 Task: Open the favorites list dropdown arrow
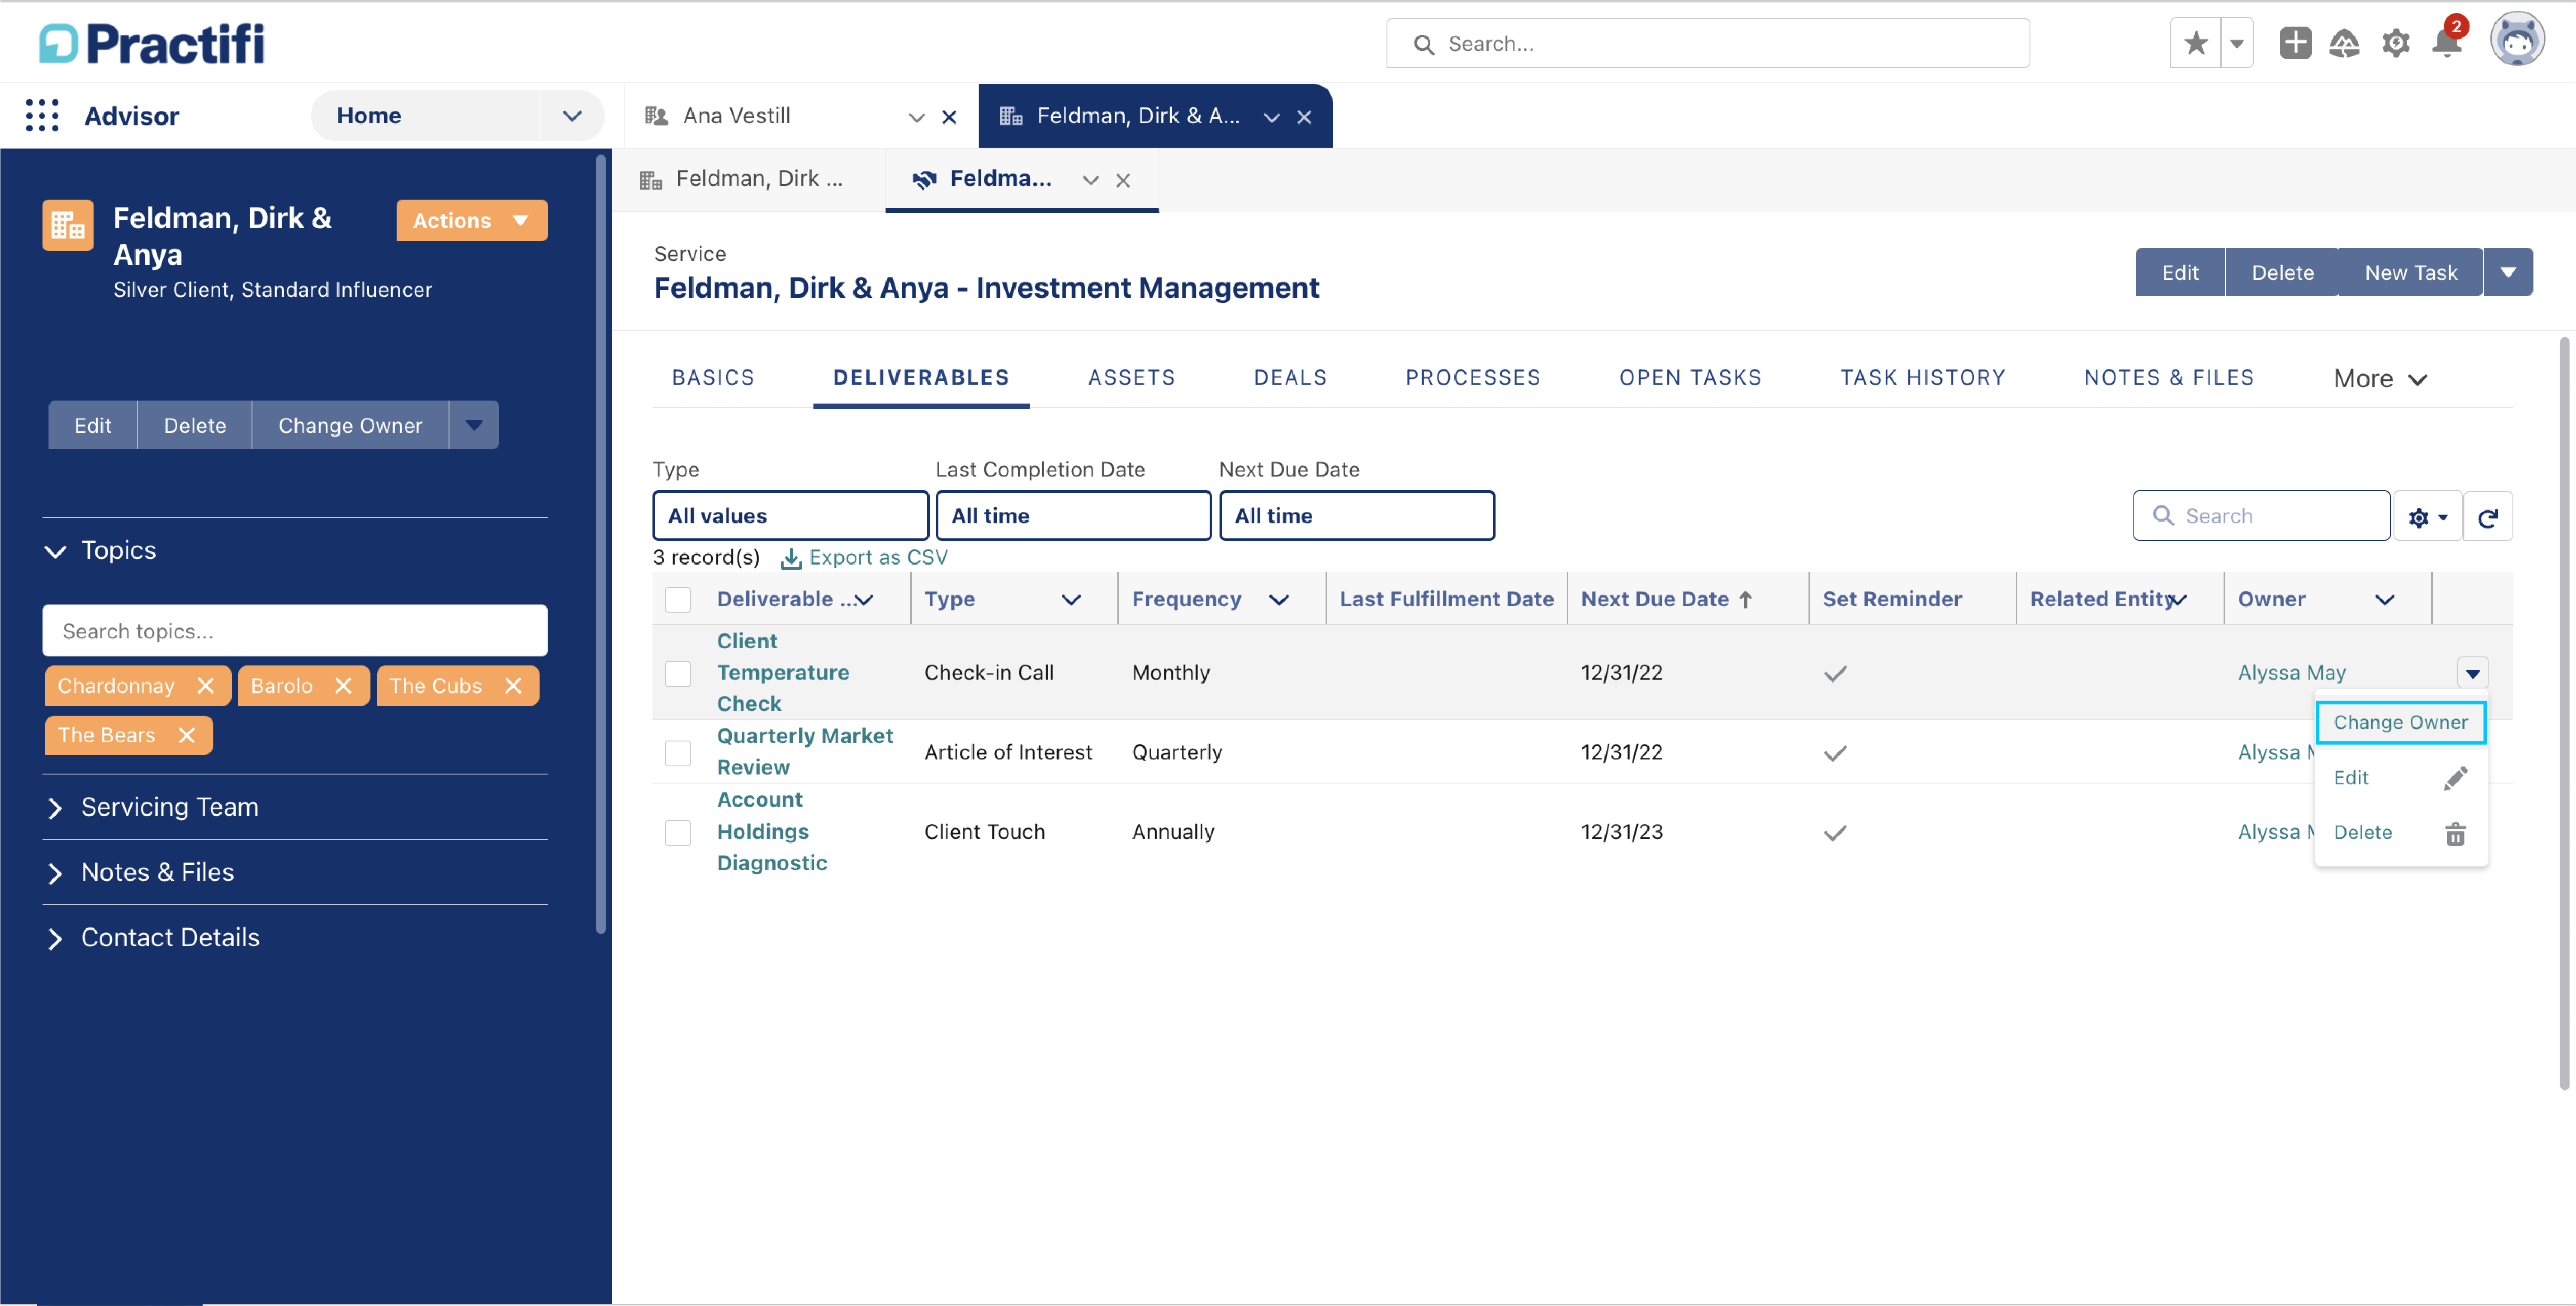coord(2237,44)
